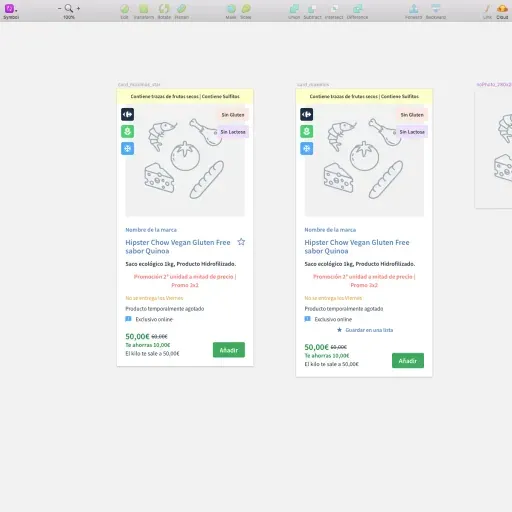Expand the Symbol dropdown arrow
Image resolution: width=512 pixels, height=512 pixels.
(x=16, y=10)
